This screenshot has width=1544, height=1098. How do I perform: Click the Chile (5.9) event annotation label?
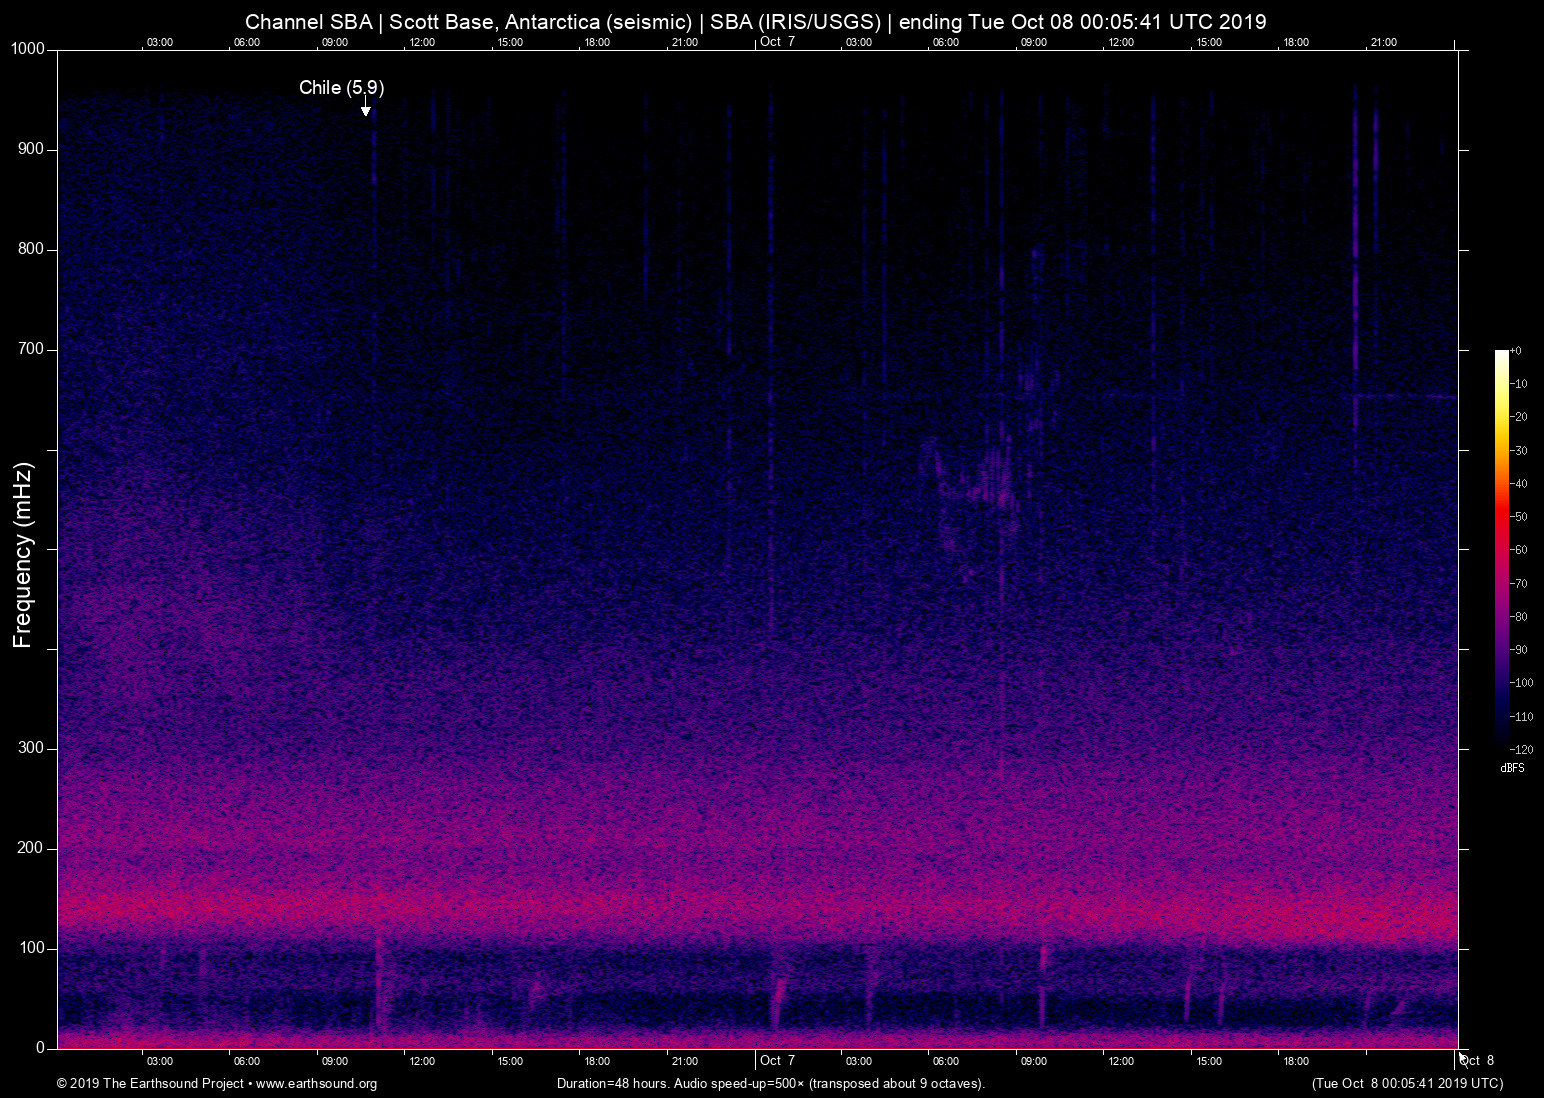(341, 88)
